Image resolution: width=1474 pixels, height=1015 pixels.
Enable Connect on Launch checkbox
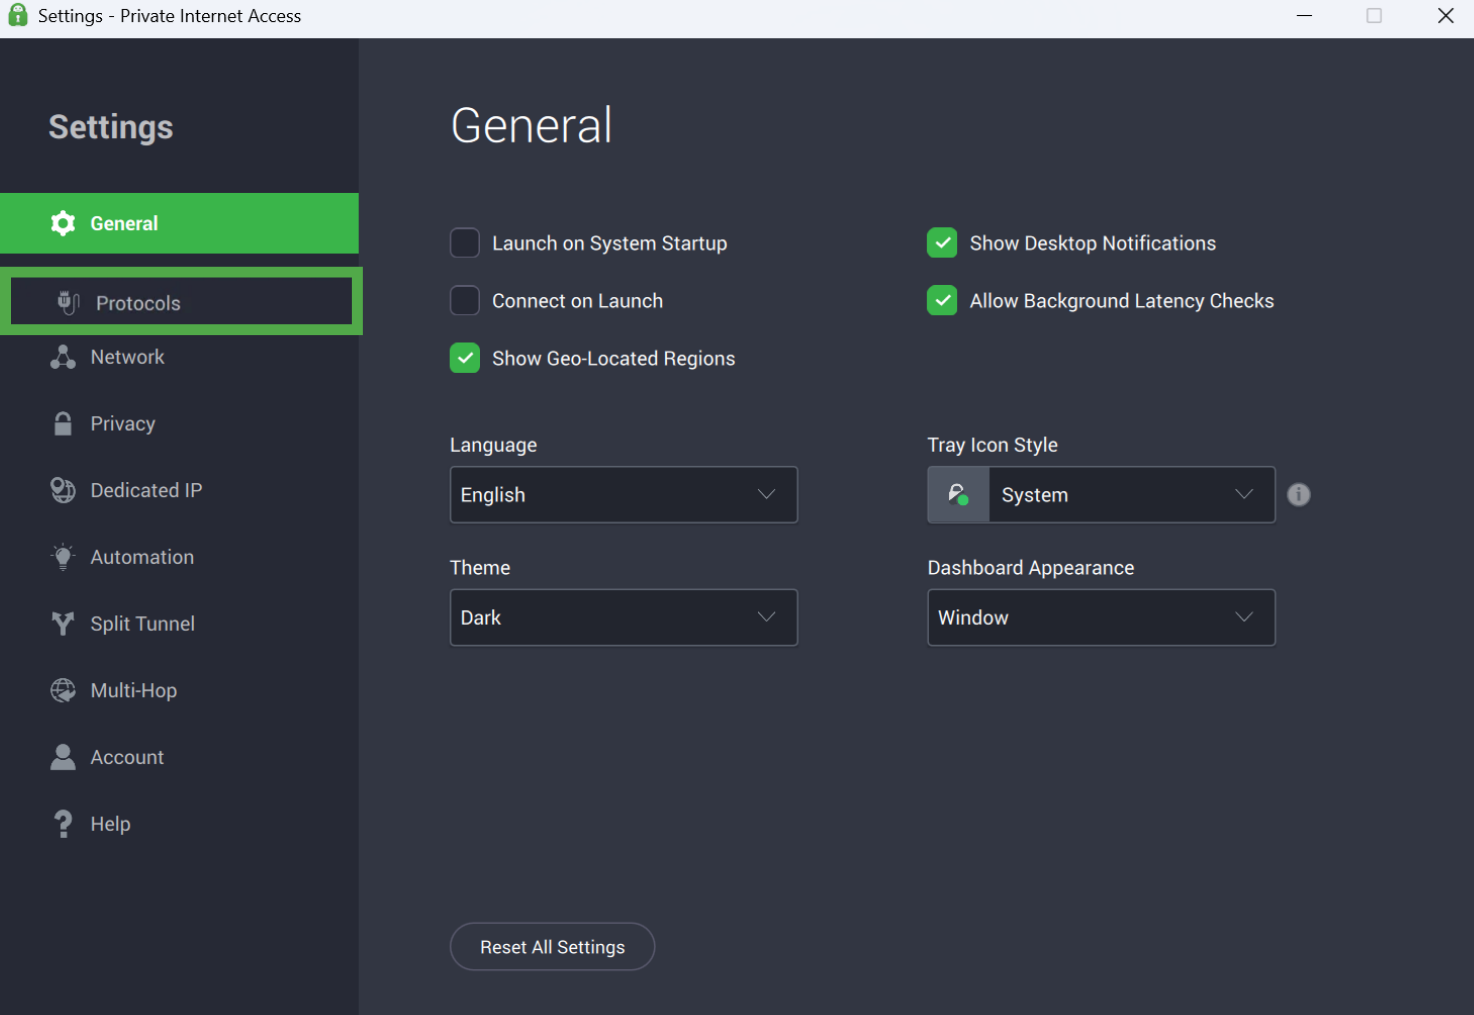tap(465, 300)
